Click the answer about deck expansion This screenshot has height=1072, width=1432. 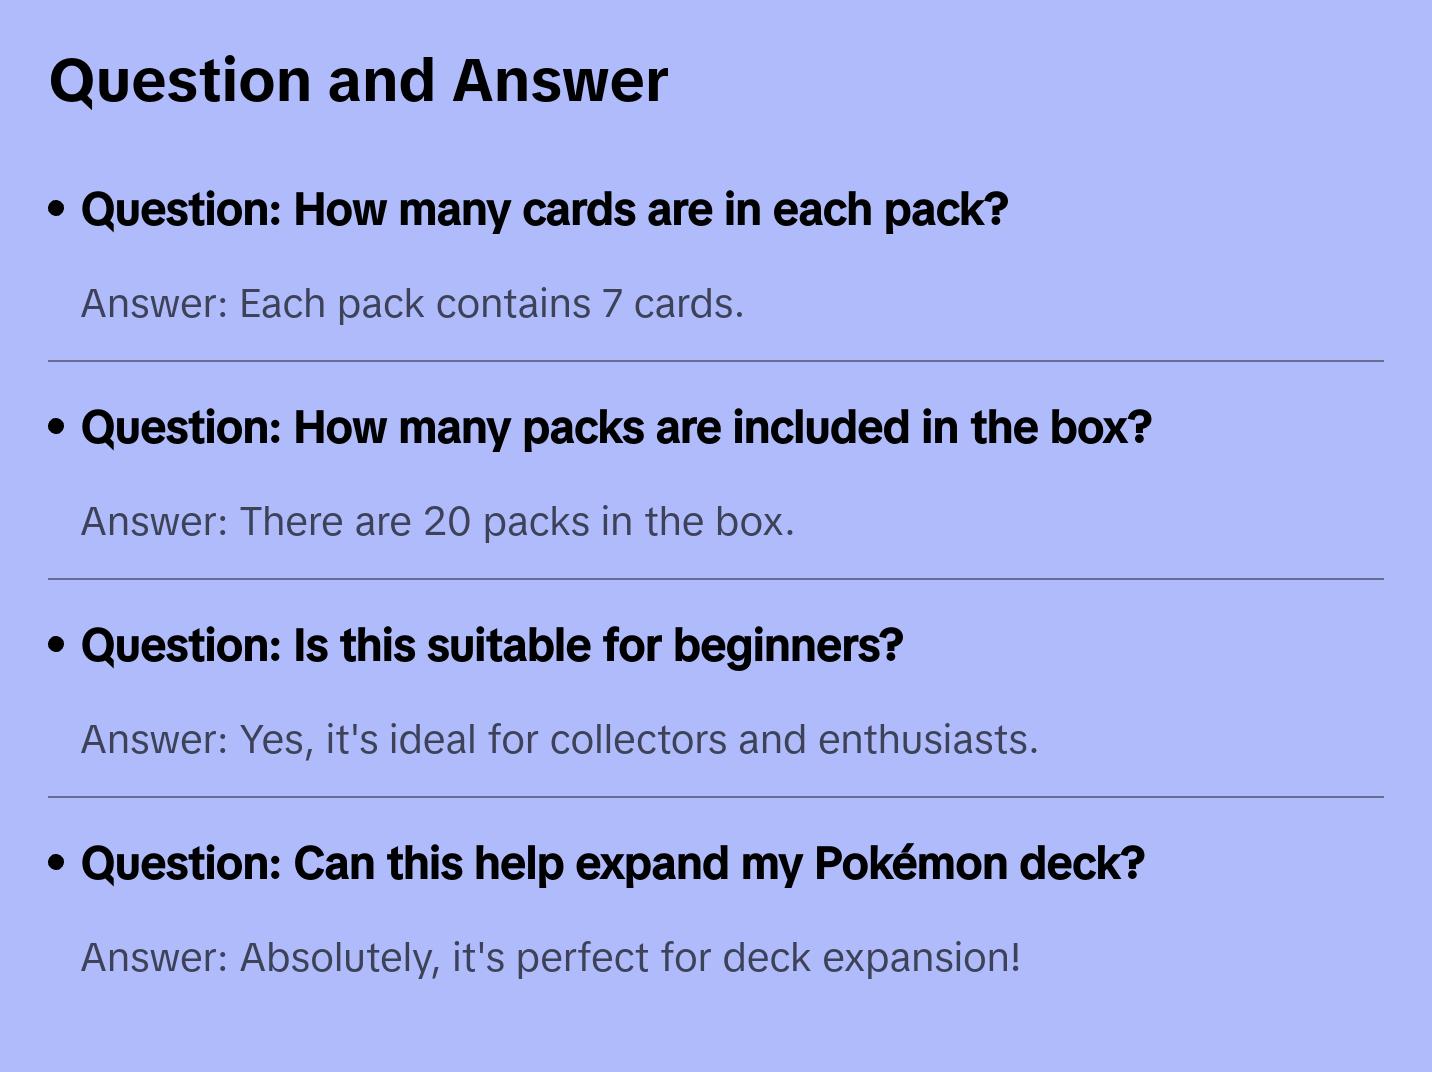pyautogui.click(x=550, y=958)
